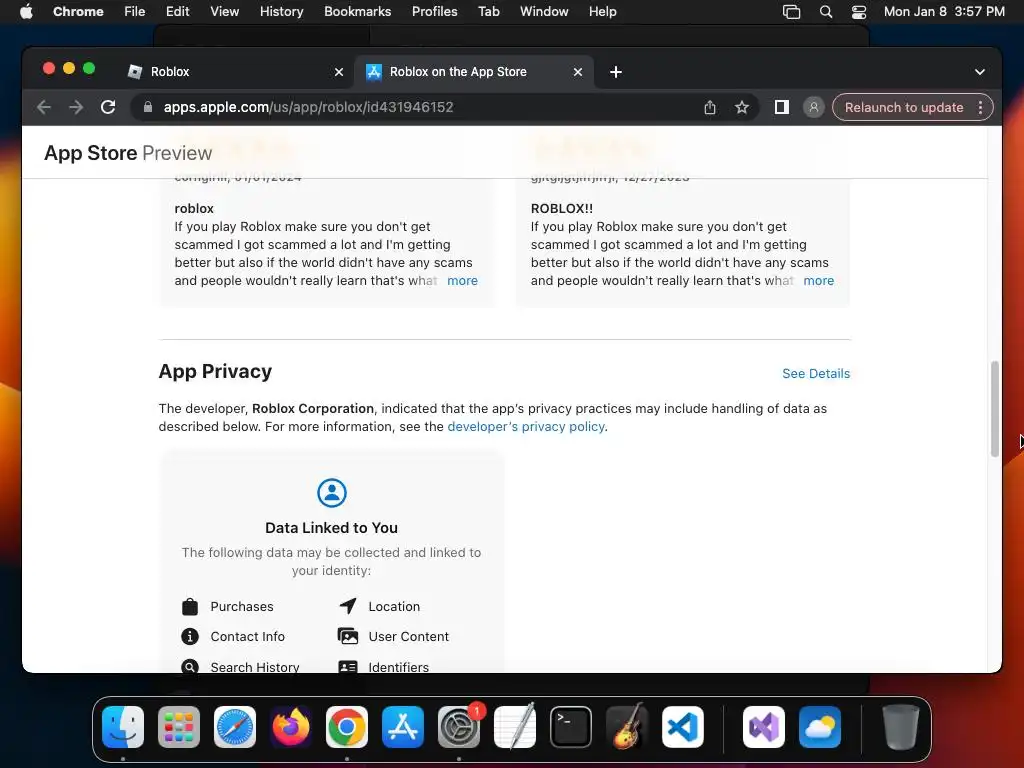Bookmark this page with star icon
1024x768 pixels.
tap(741, 107)
